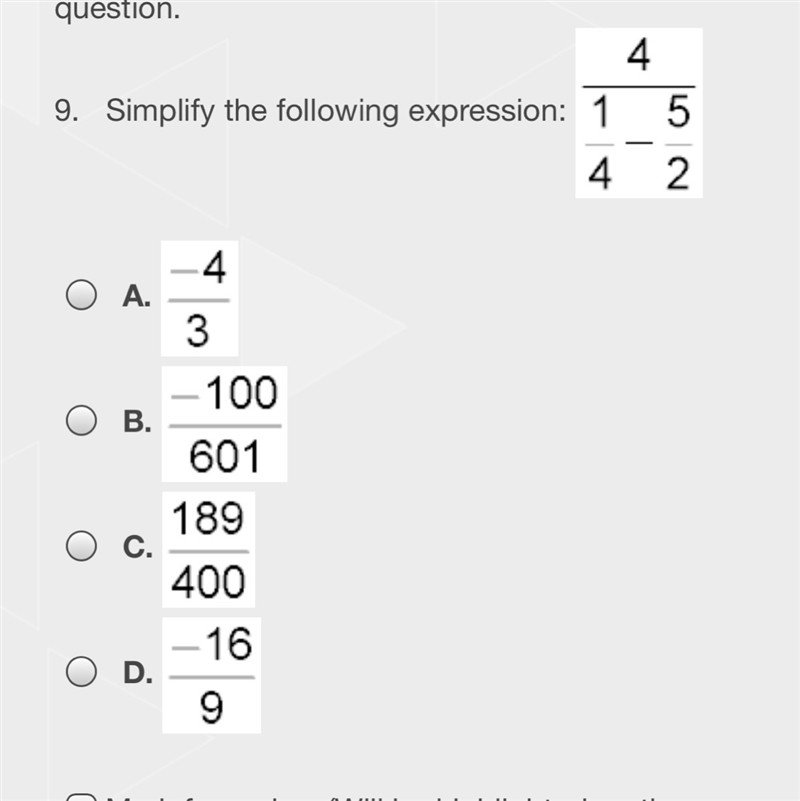Click the -4/3 fraction answer image
This screenshot has width=800, height=801.
[x=200, y=298]
